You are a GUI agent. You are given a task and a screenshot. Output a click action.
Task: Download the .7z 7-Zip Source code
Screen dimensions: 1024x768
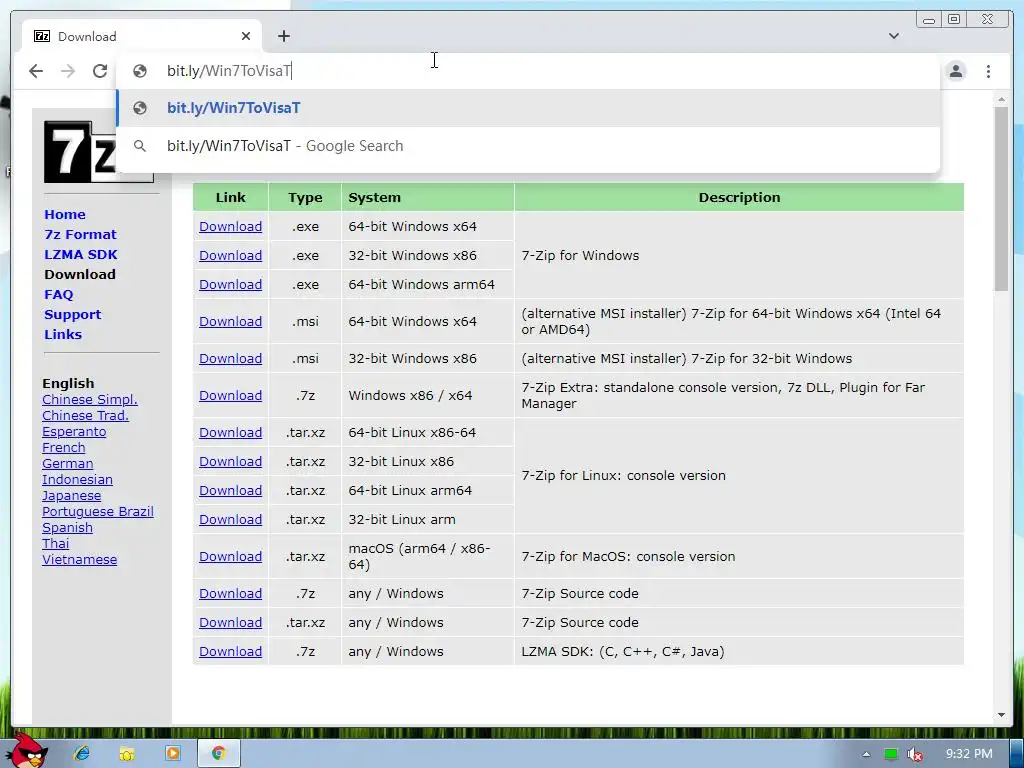click(231, 593)
